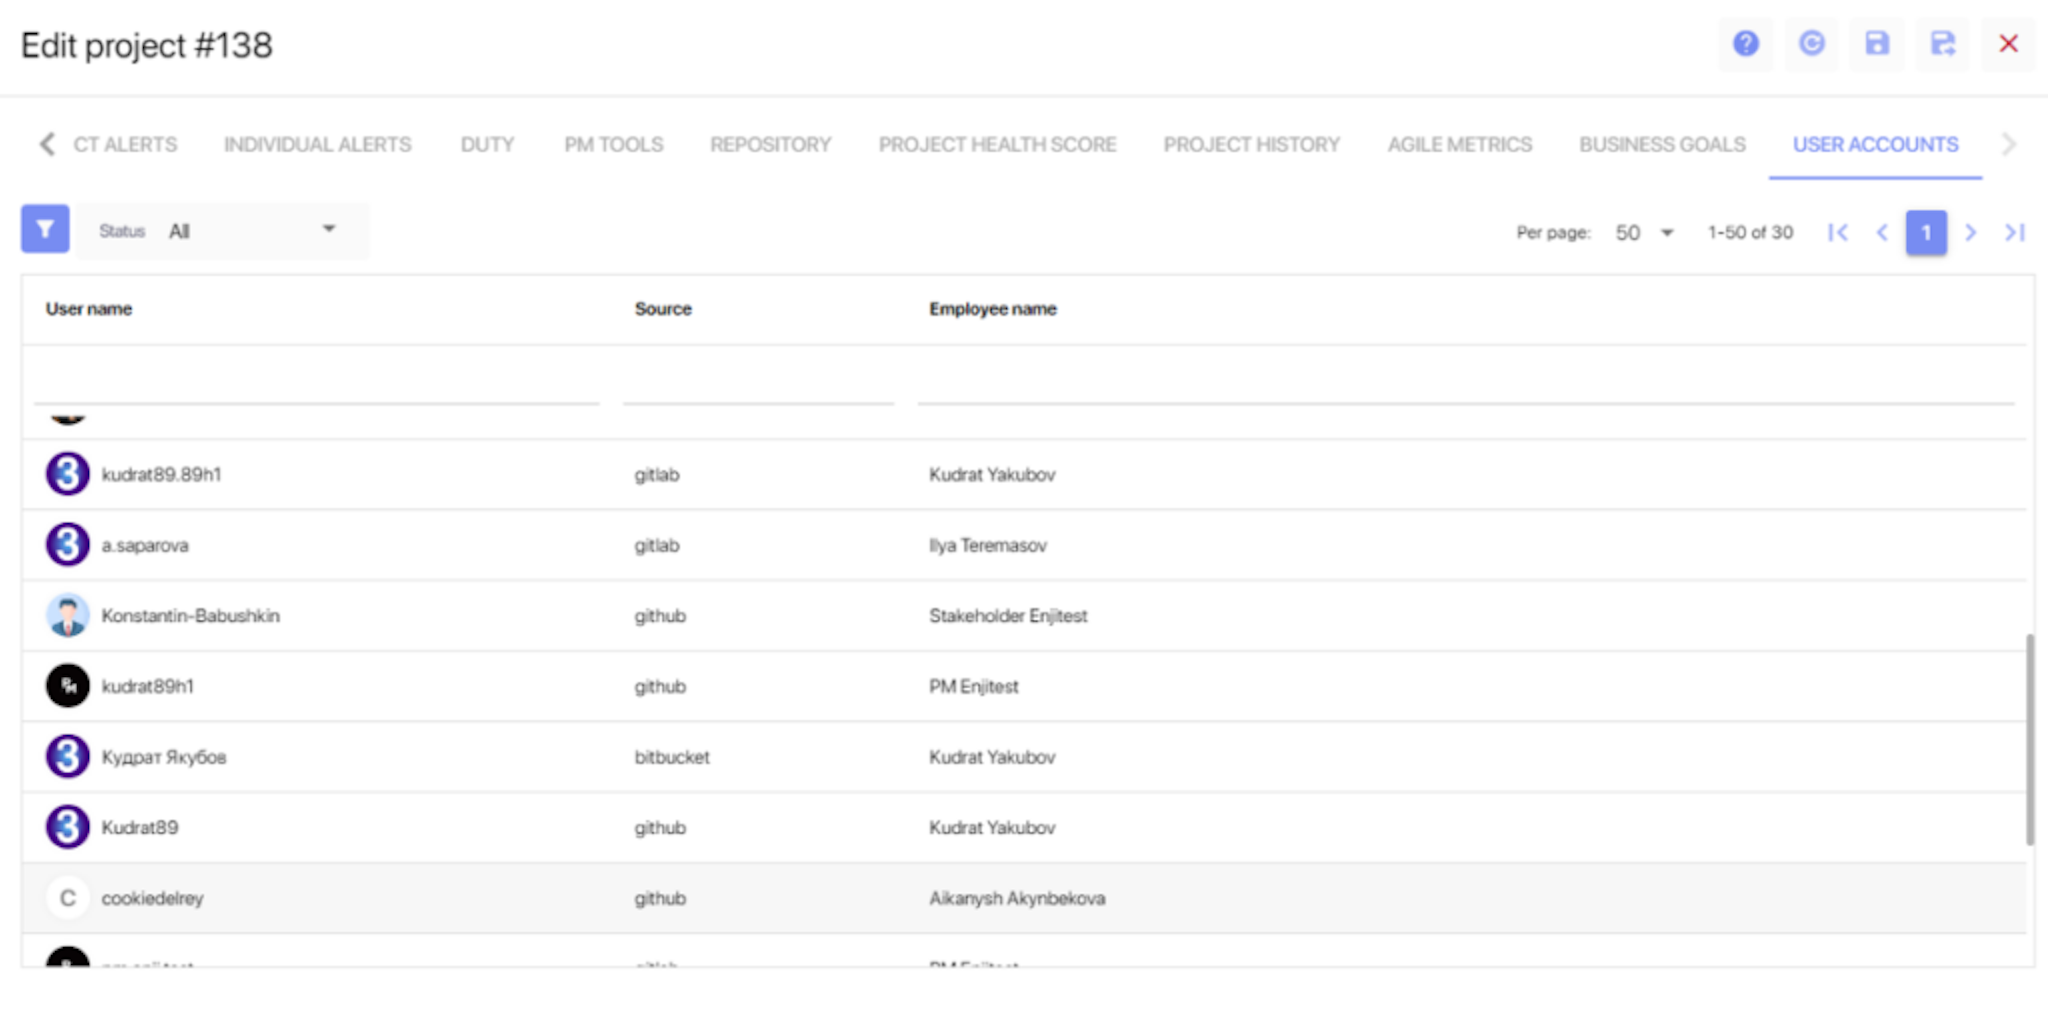This screenshot has height=1016, width=2048.
Task: Click employee Ilya Teremasov
Action: [x=988, y=545]
